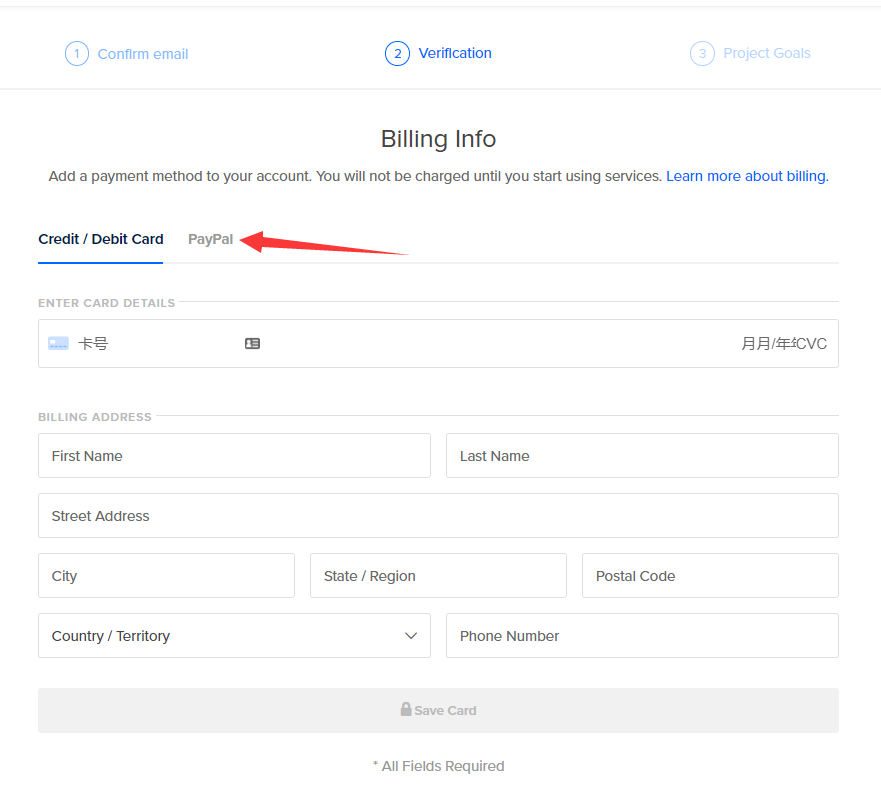Click the First Name input field
The width and height of the screenshot is (881, 798).
coord(234,456)
